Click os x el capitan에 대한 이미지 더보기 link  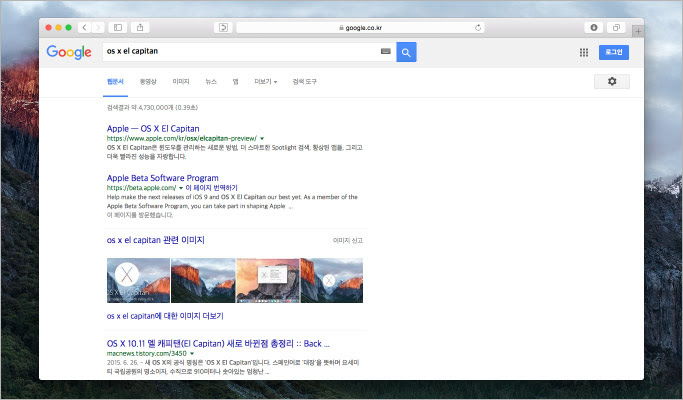[x=165, y=316]
